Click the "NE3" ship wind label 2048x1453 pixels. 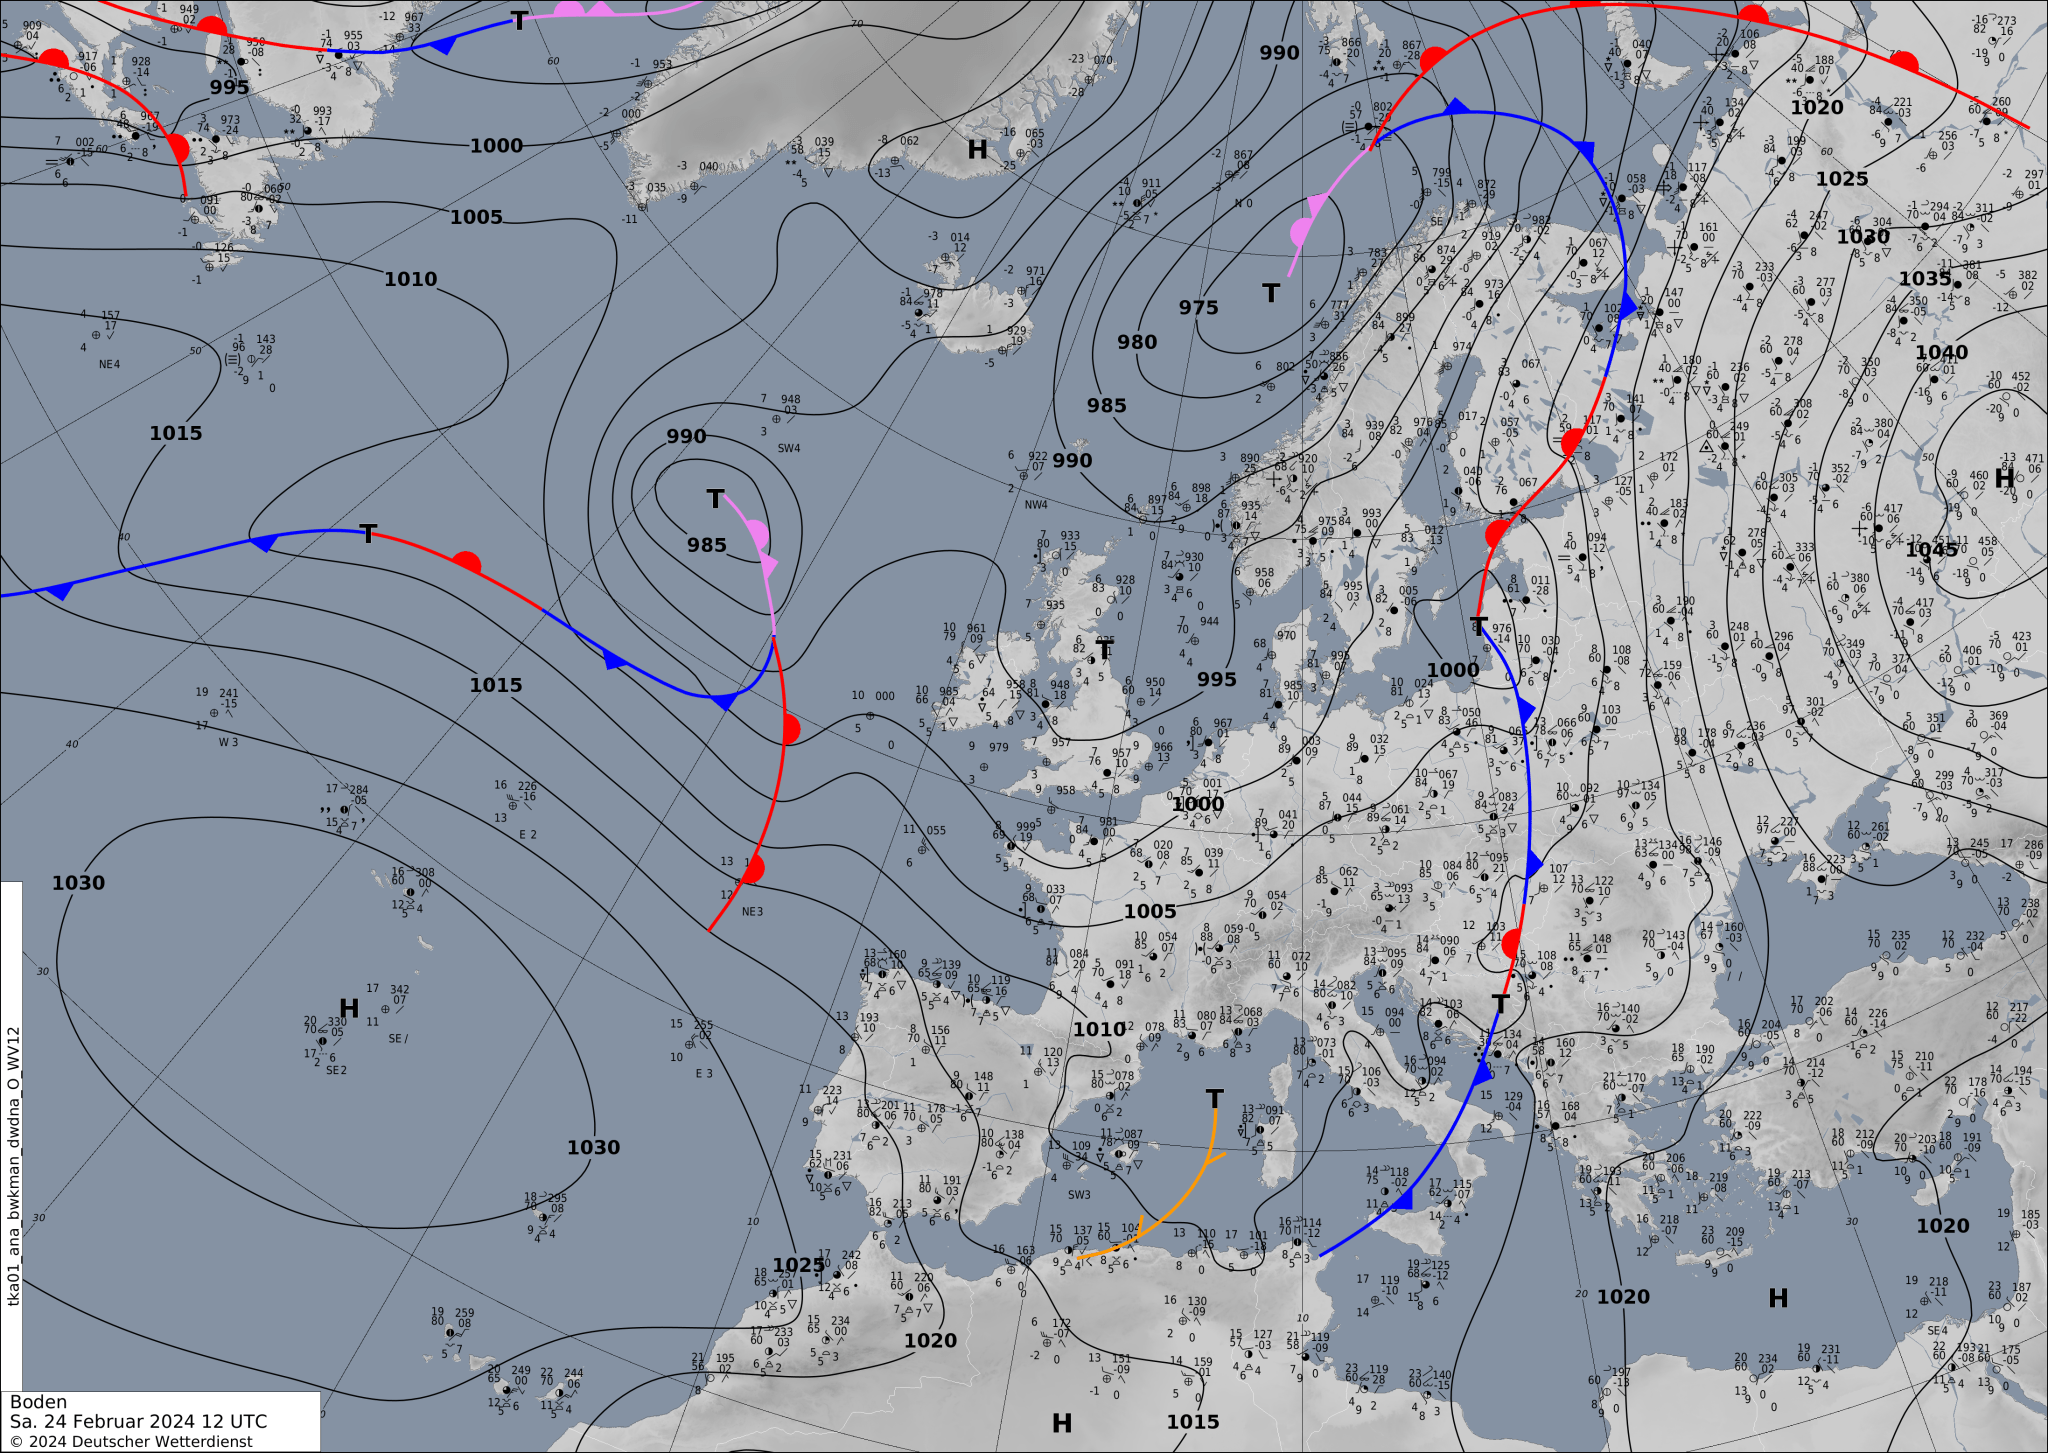coord(752,912)
